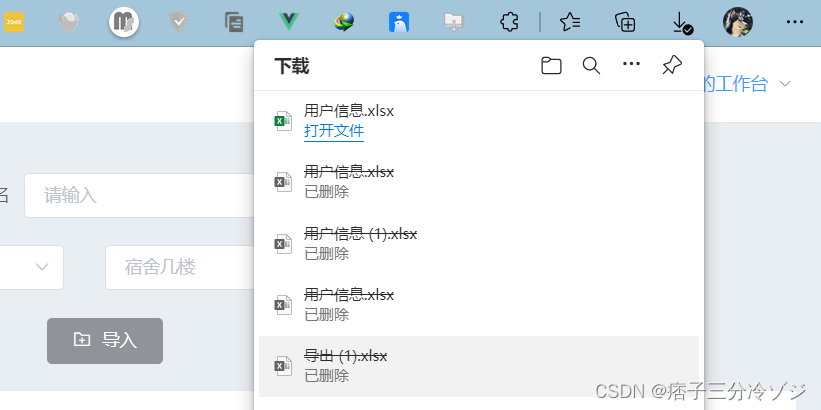Screen dimensions: 821x410
Task: Open the Extensions puzzle piece menu
Action: [509, 22]
